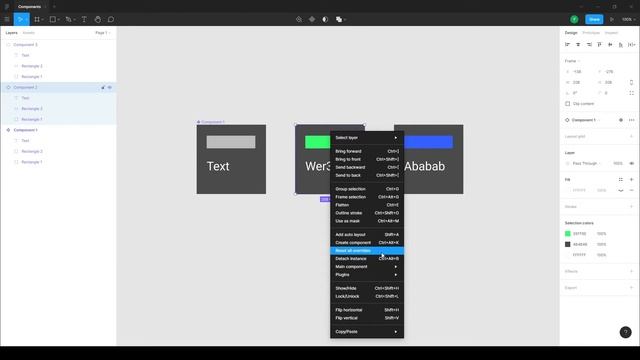Viewport: 640px width, 360px height.
Task: Toggle independent corner radius icon
Action: pos(631,93)
